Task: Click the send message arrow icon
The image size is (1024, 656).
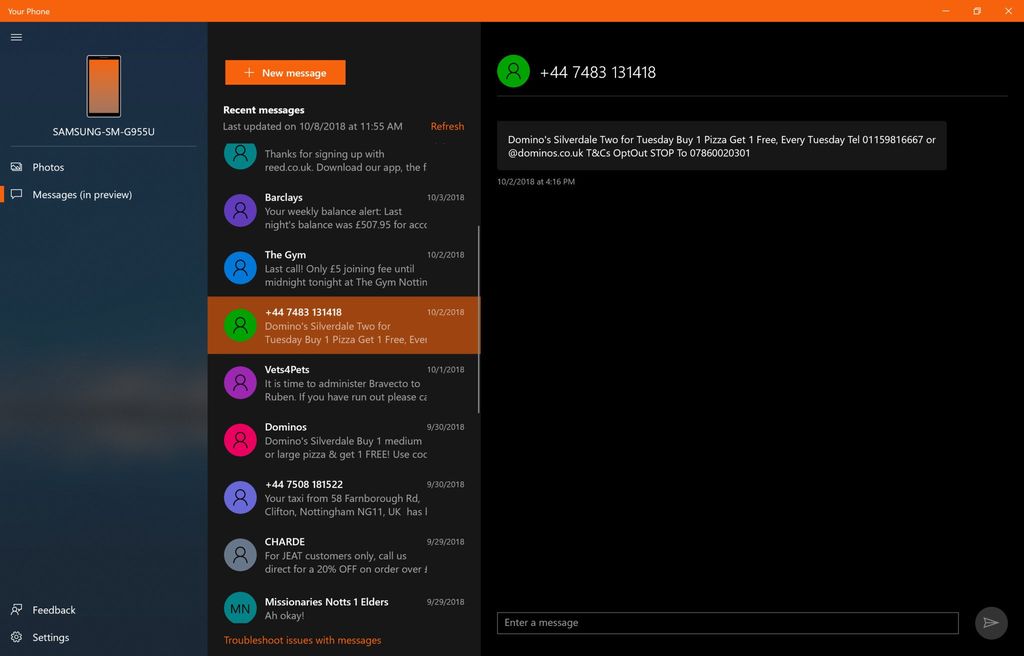Action: [990, 622]
